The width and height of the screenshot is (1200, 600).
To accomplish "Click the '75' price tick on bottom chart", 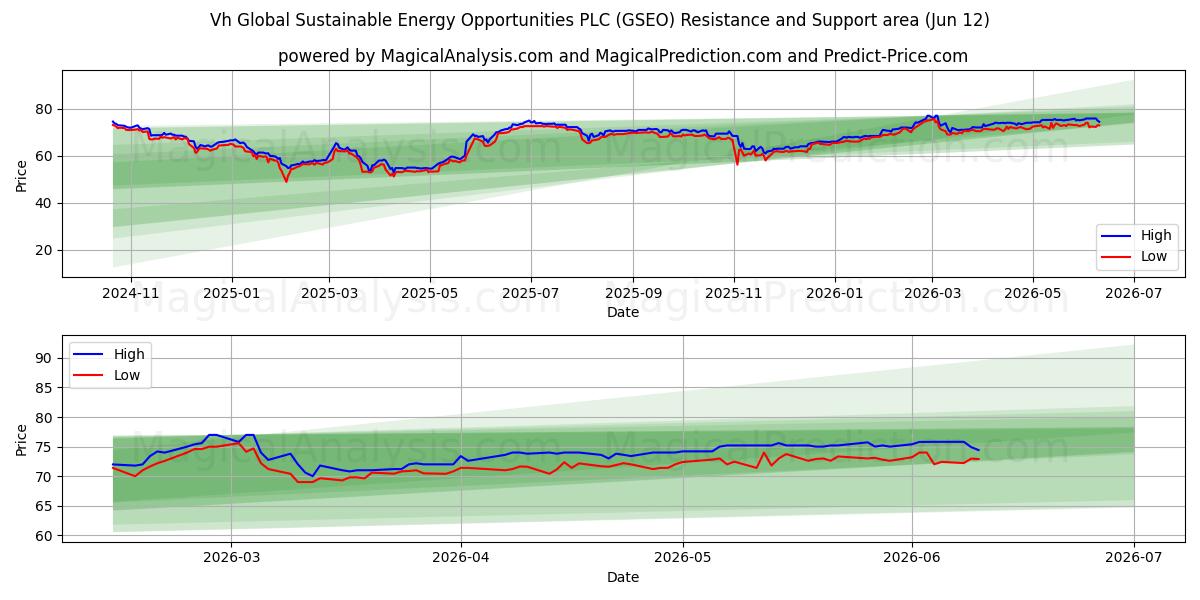I will tap(45, 447).
